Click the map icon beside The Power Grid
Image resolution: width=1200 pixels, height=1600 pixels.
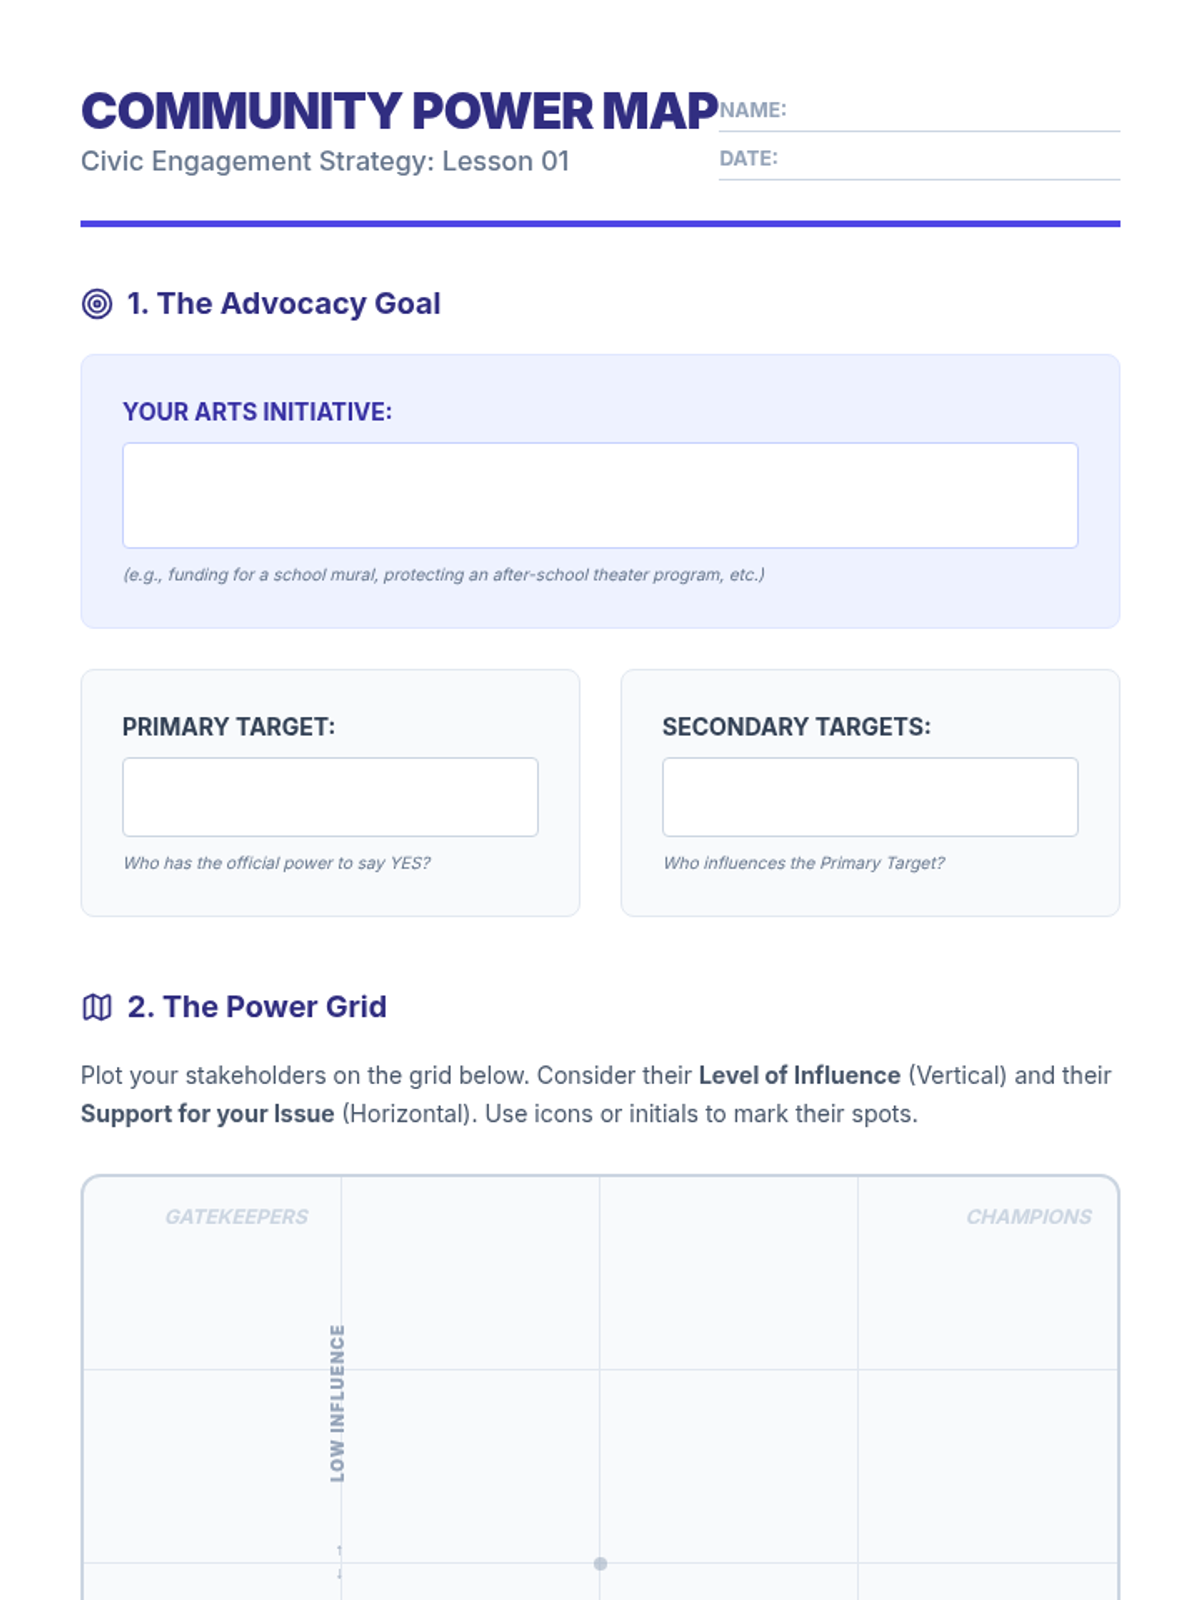(97, 1007)
